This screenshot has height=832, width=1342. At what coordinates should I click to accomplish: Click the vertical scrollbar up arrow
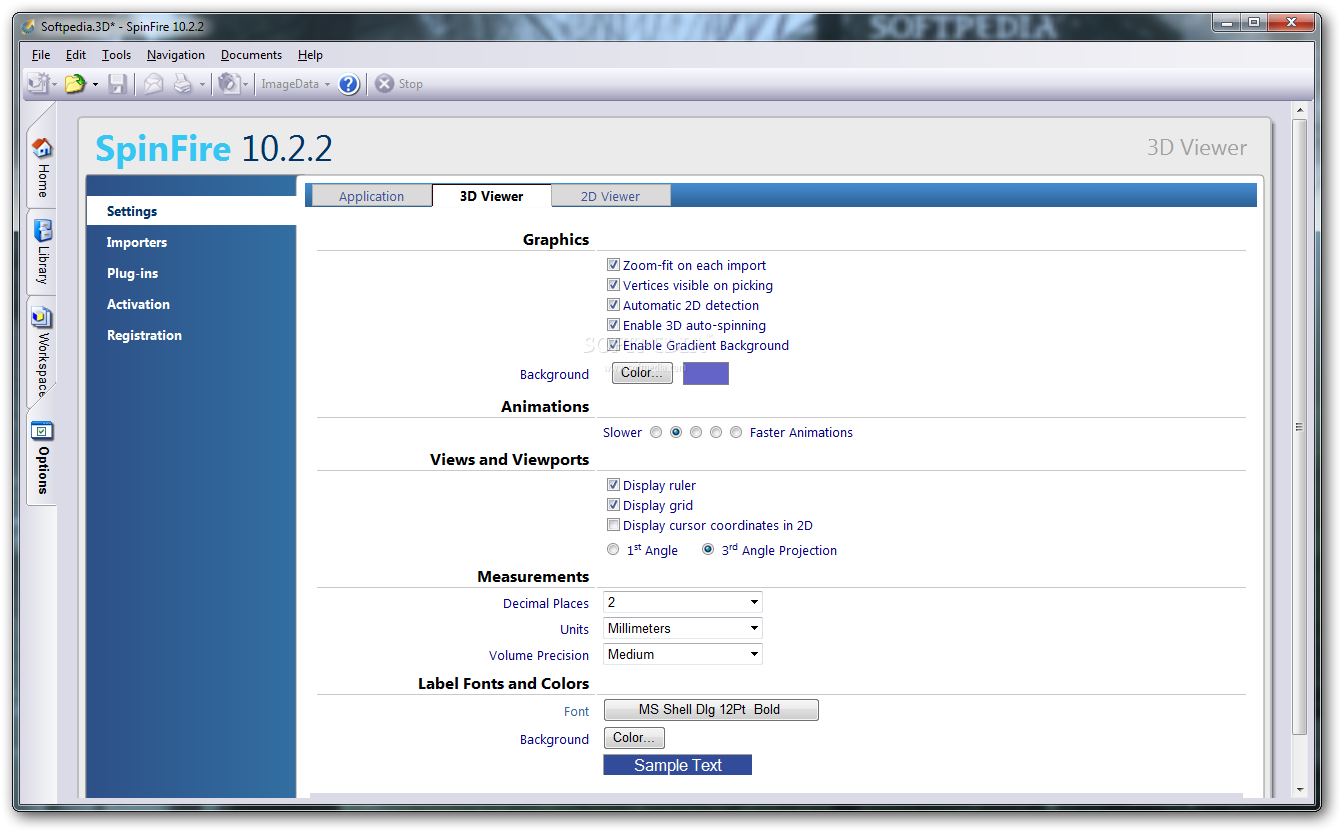1299,109
